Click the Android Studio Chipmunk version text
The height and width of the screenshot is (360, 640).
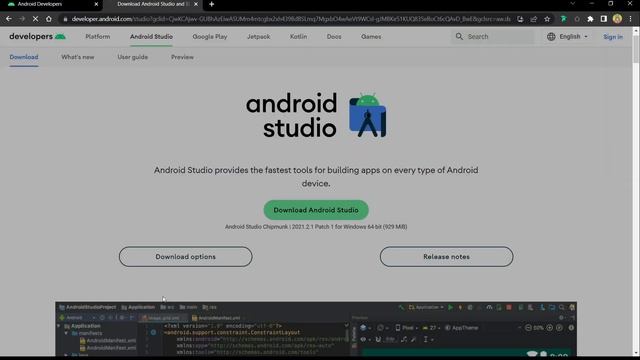coord(316,227)
